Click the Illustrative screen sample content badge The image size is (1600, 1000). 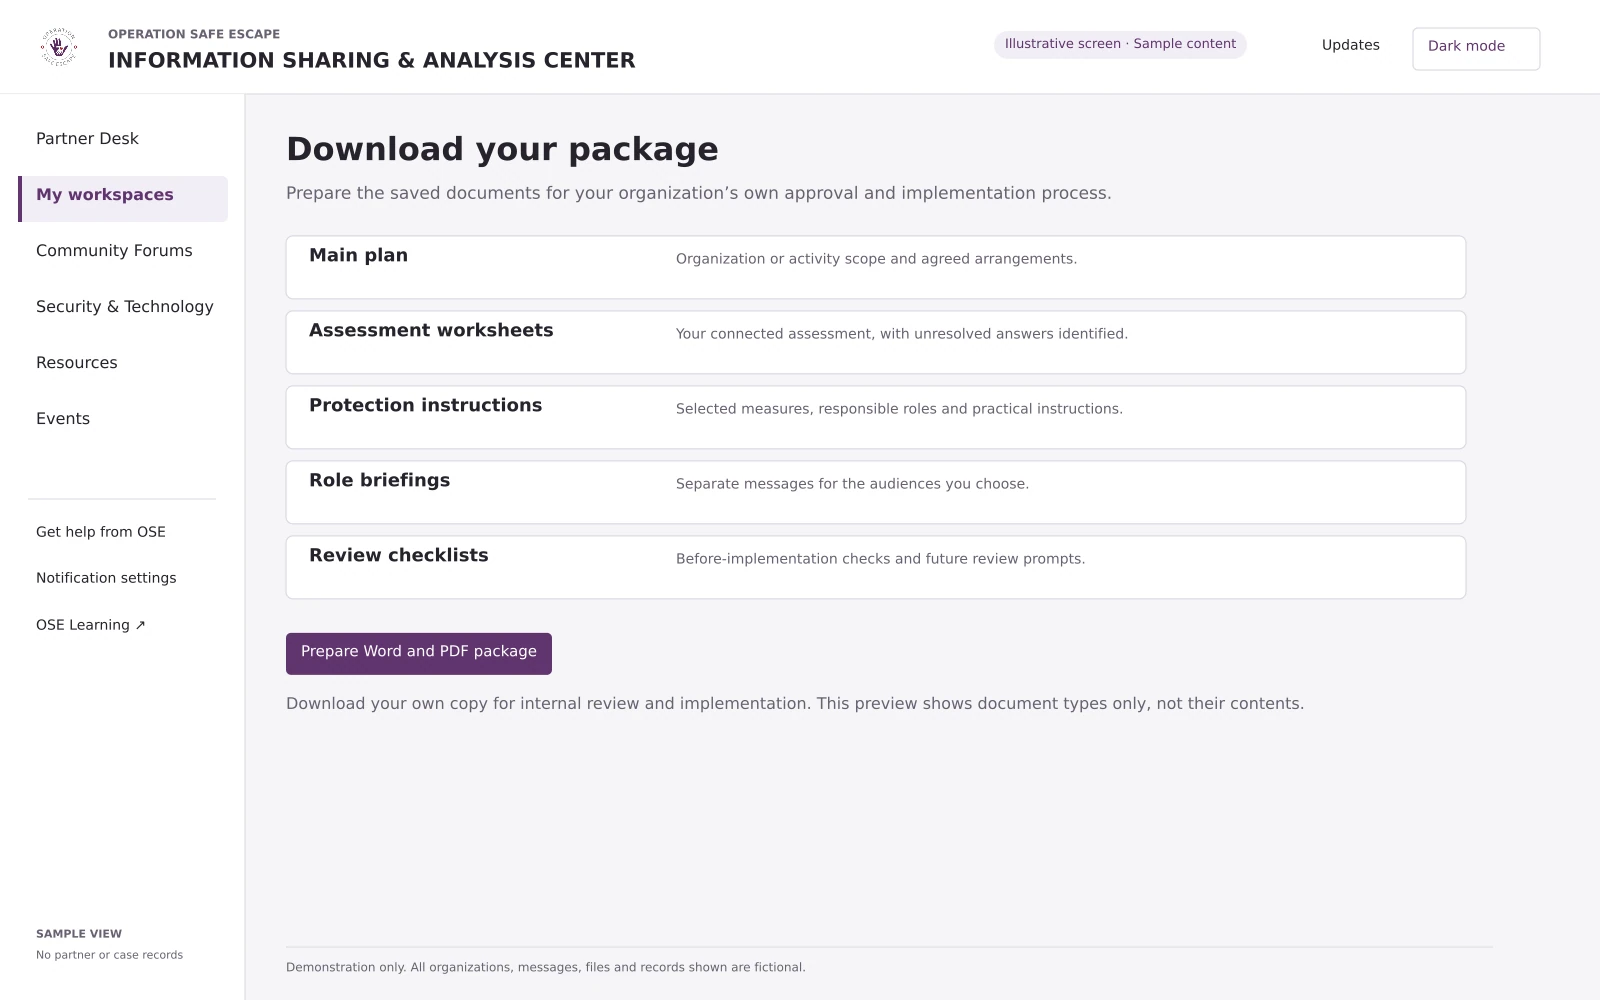[x=1120, y=44]
